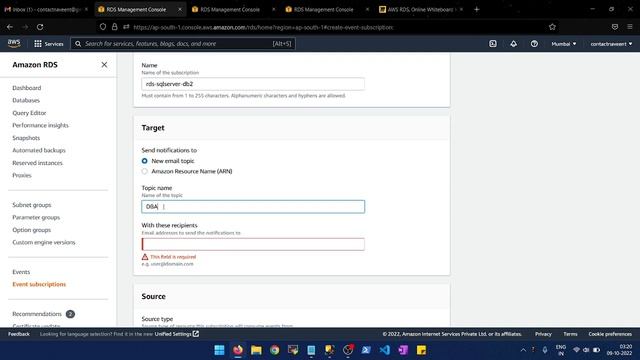Switch to the Gmail Inbox tab
Viewport: 640px width, 360px height.
tap(46, 9)
